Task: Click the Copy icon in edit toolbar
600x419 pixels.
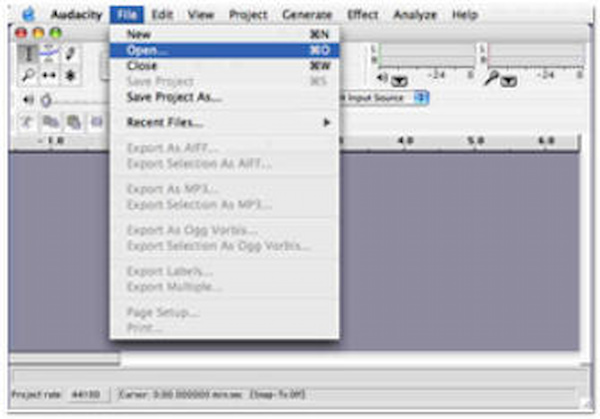Action: [x=51, y=122]
